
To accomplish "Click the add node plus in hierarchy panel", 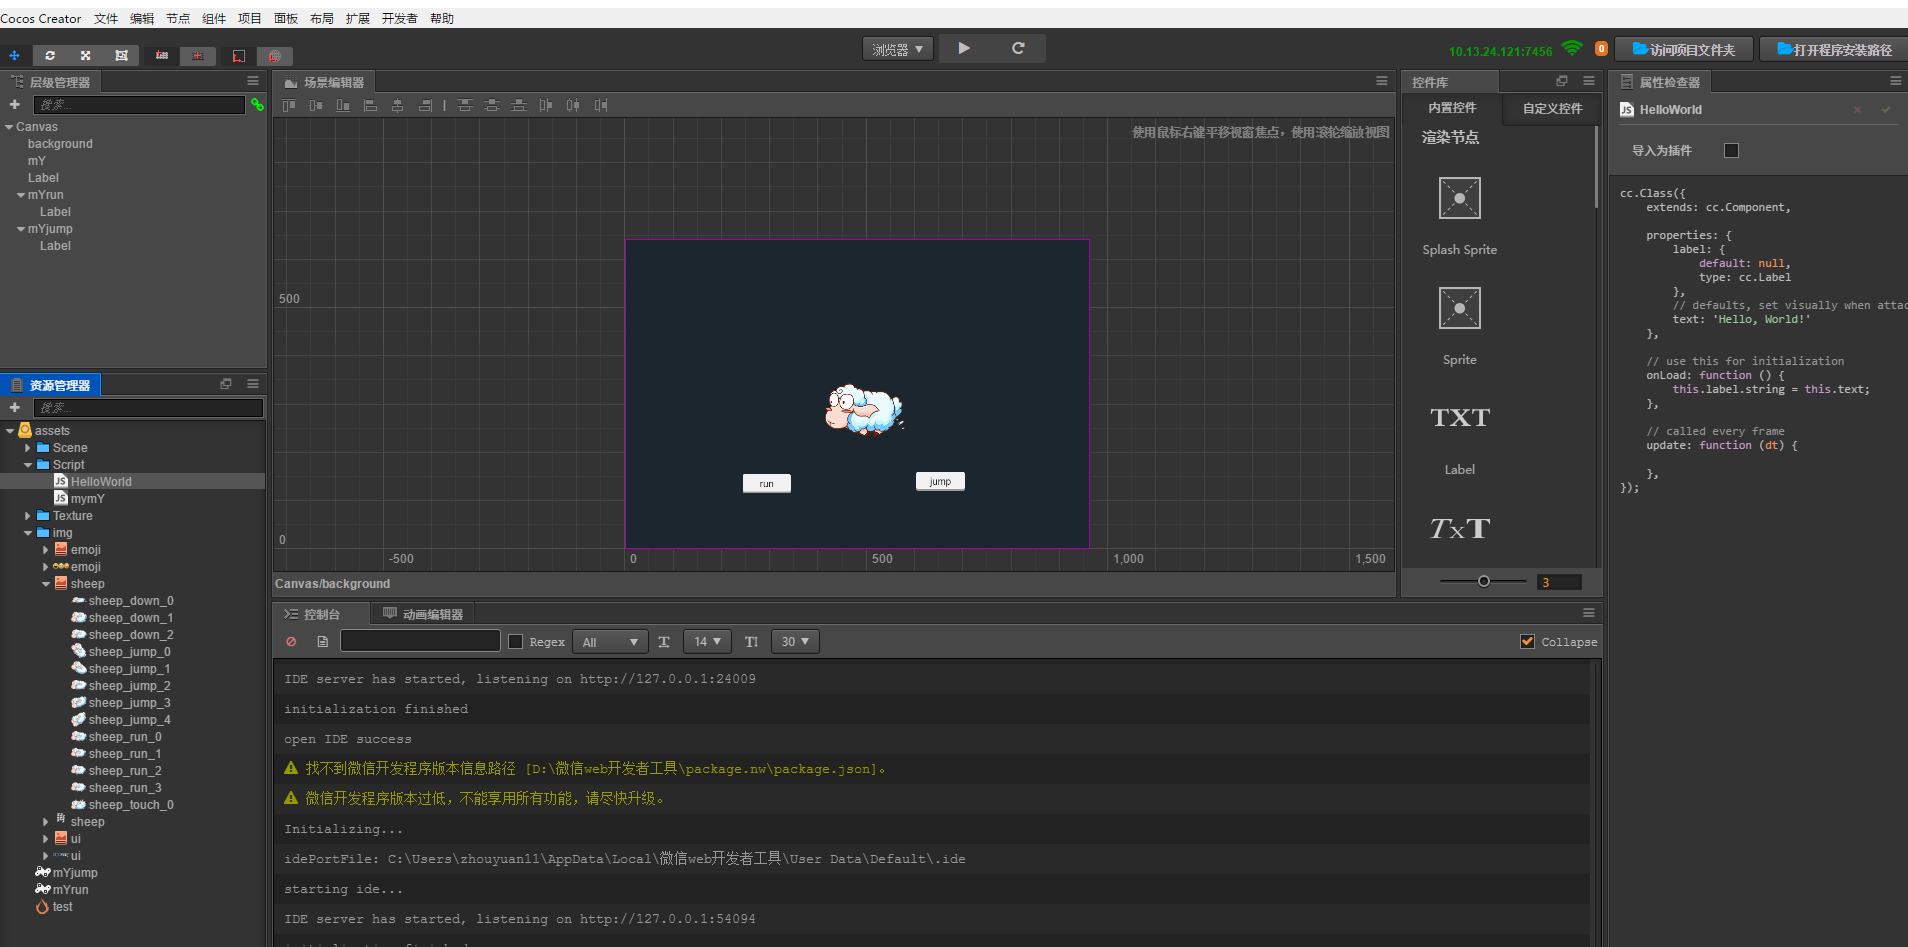I will coord(15,104).
